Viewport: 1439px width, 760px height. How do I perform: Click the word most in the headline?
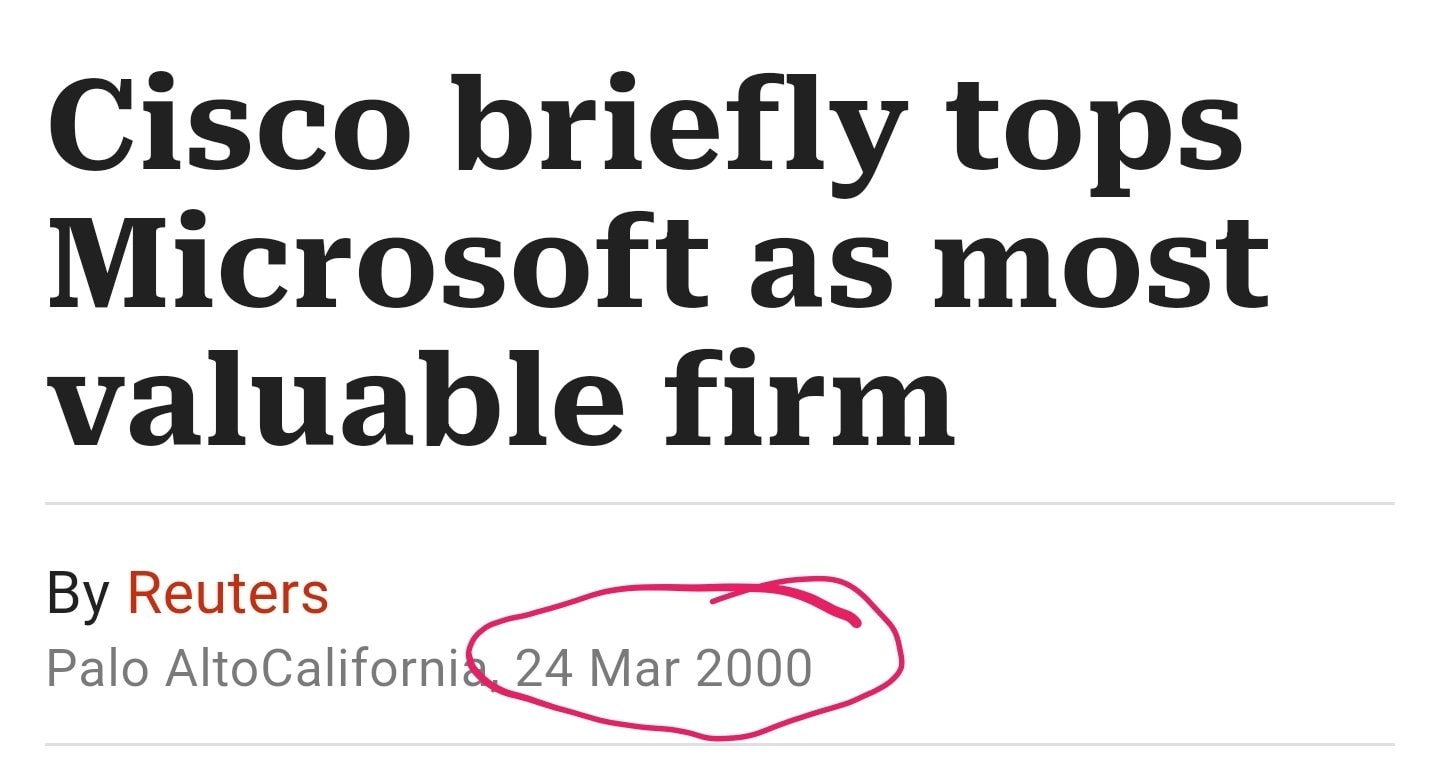point(1101,264)
